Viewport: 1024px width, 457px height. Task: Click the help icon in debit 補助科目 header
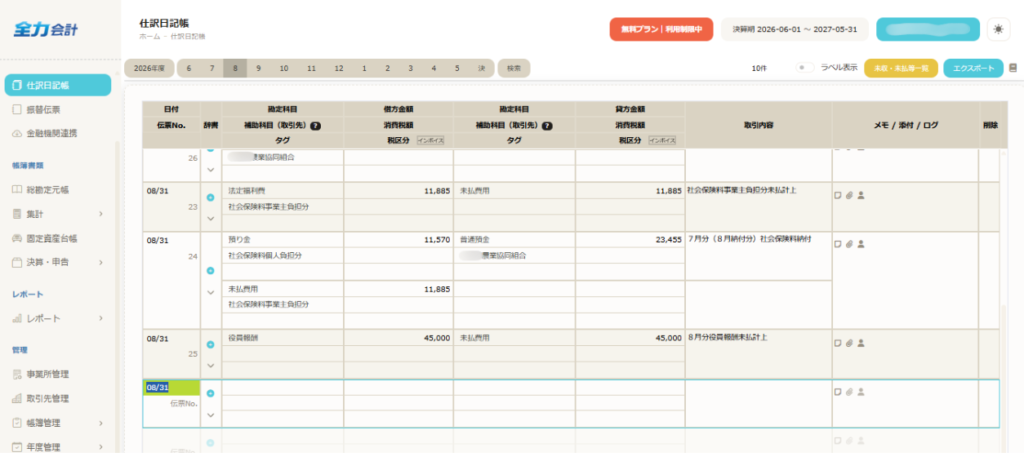point(315,126)
